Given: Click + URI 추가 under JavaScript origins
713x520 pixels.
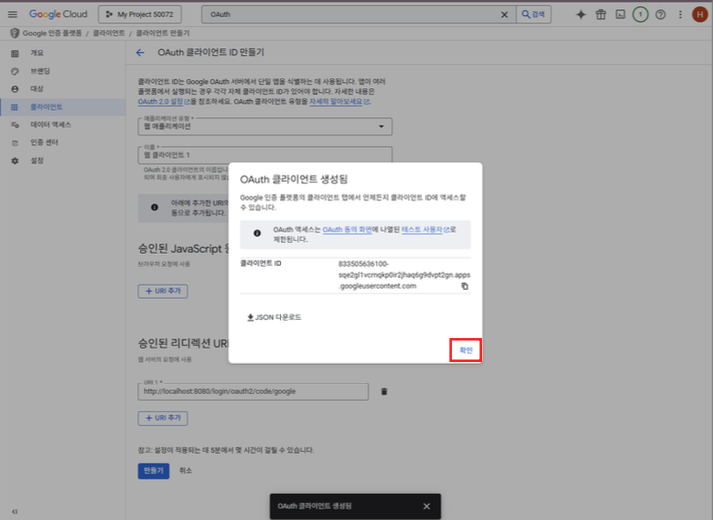Looking at the screenshot, I should (x=163, y=291).
